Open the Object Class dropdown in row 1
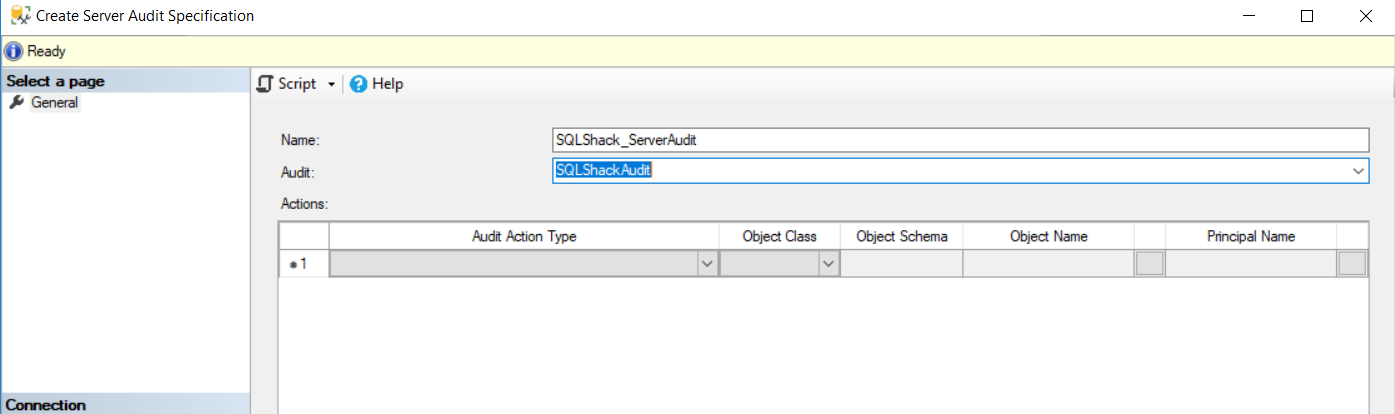 tap(828, 264)
